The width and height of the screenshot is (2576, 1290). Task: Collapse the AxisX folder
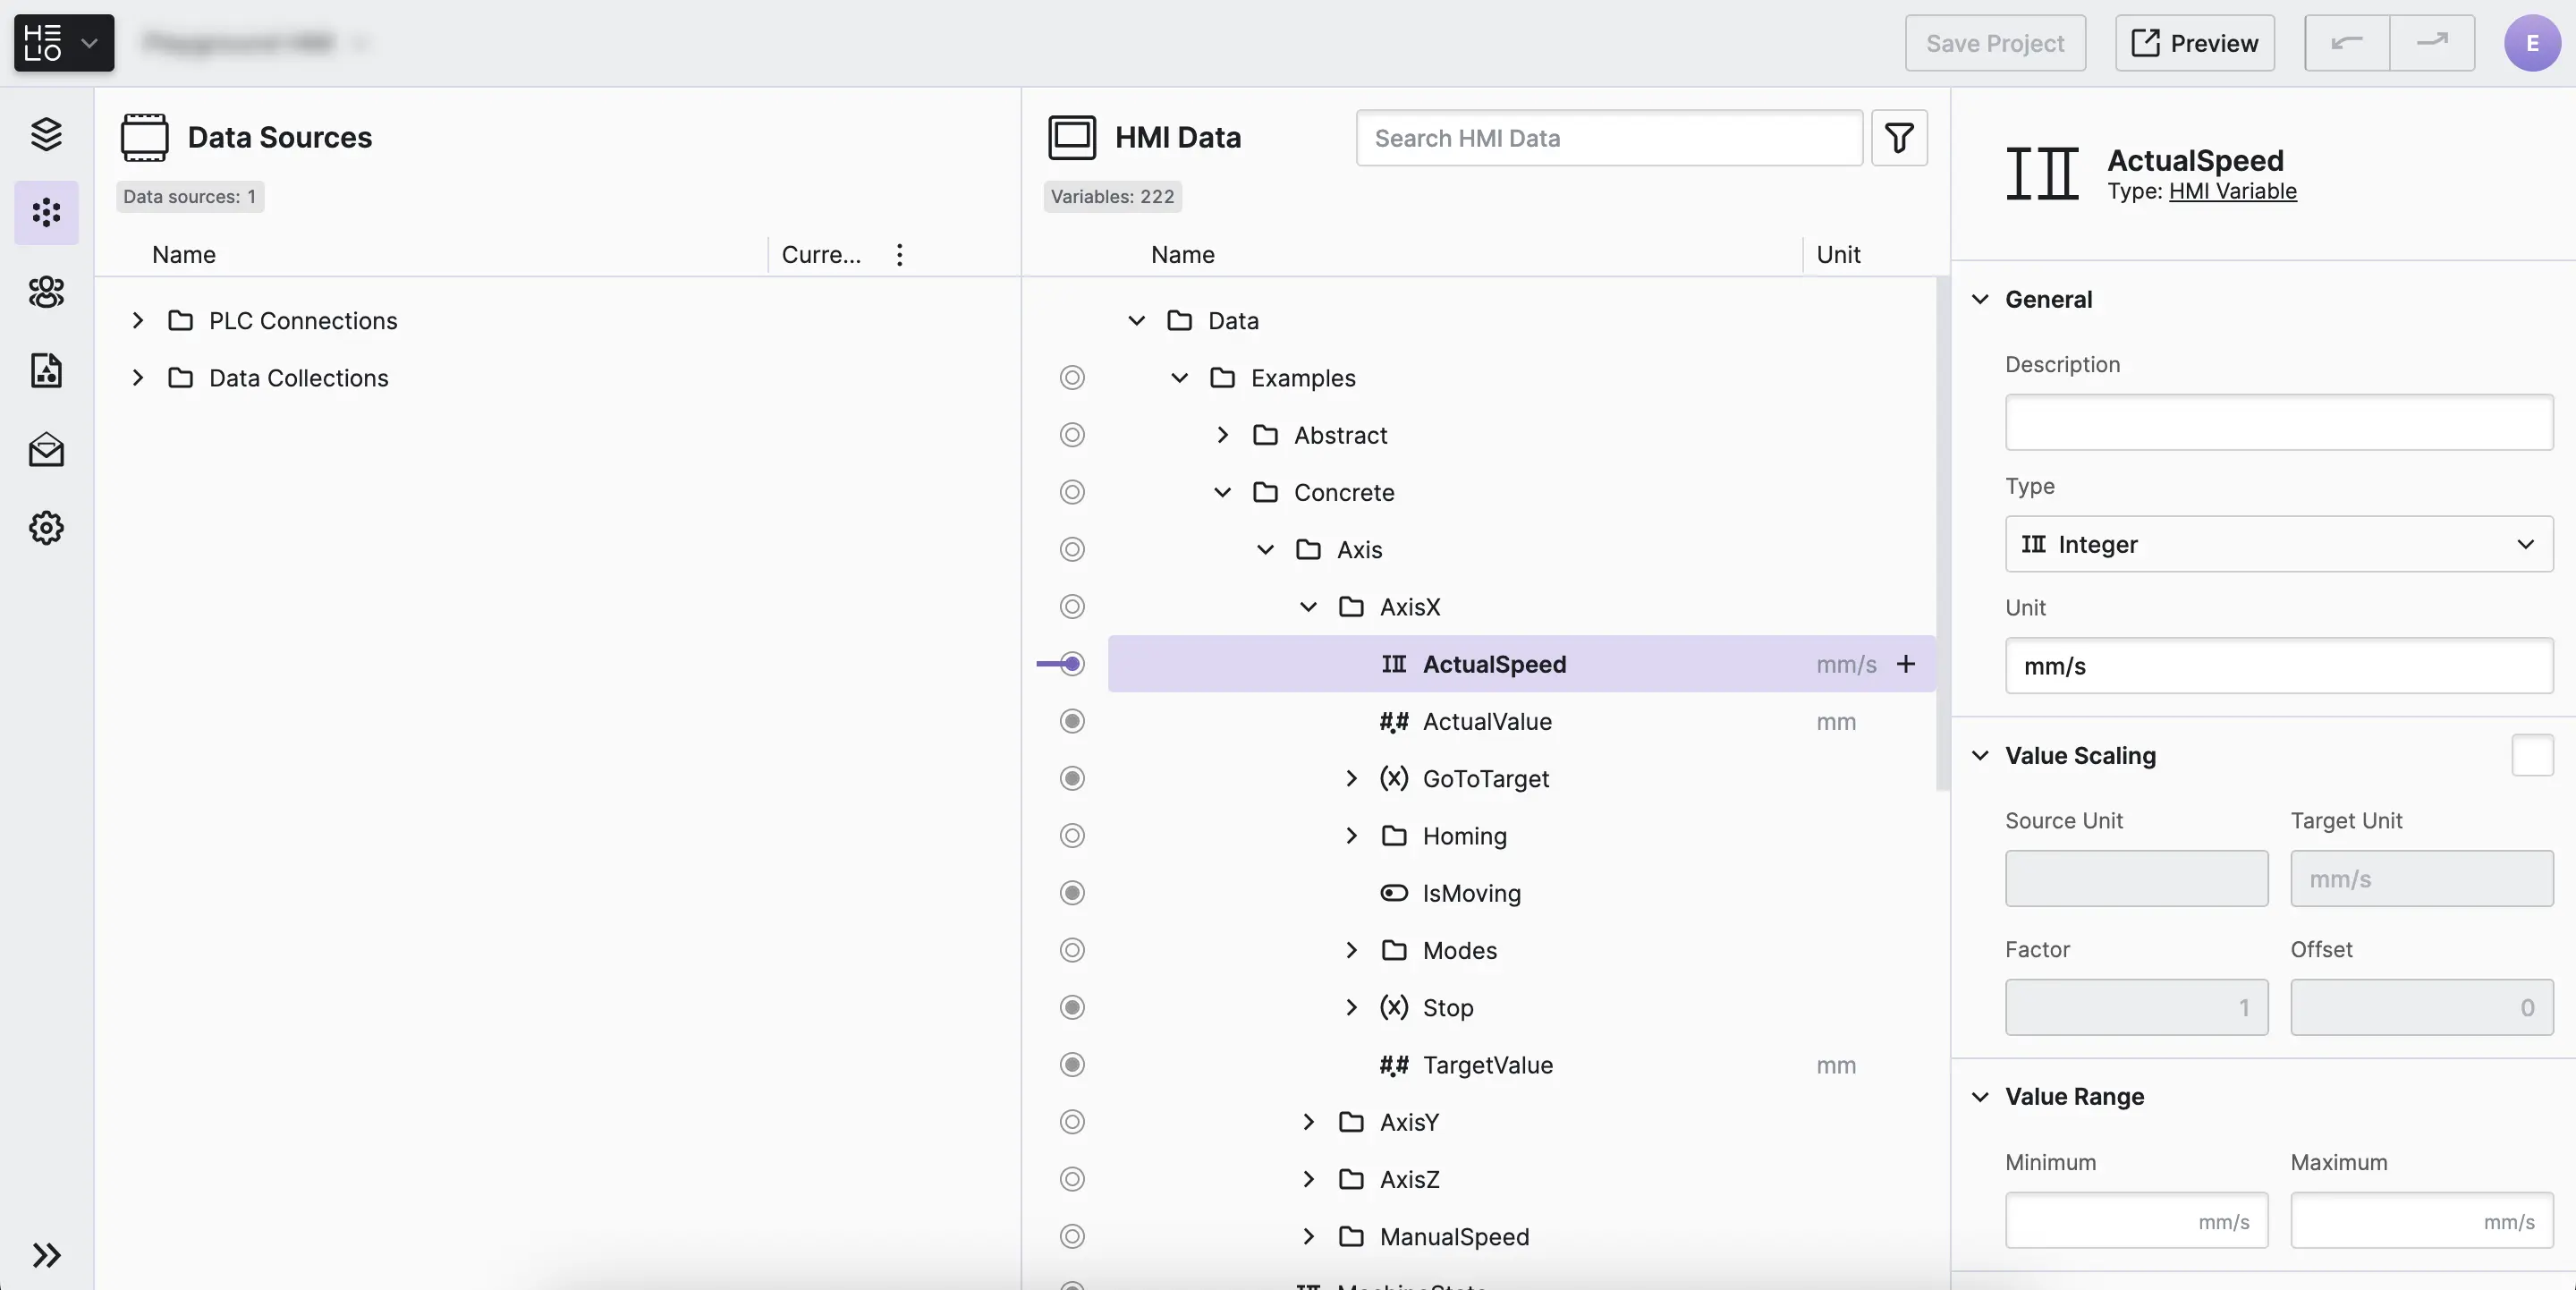coord(1308,607)
